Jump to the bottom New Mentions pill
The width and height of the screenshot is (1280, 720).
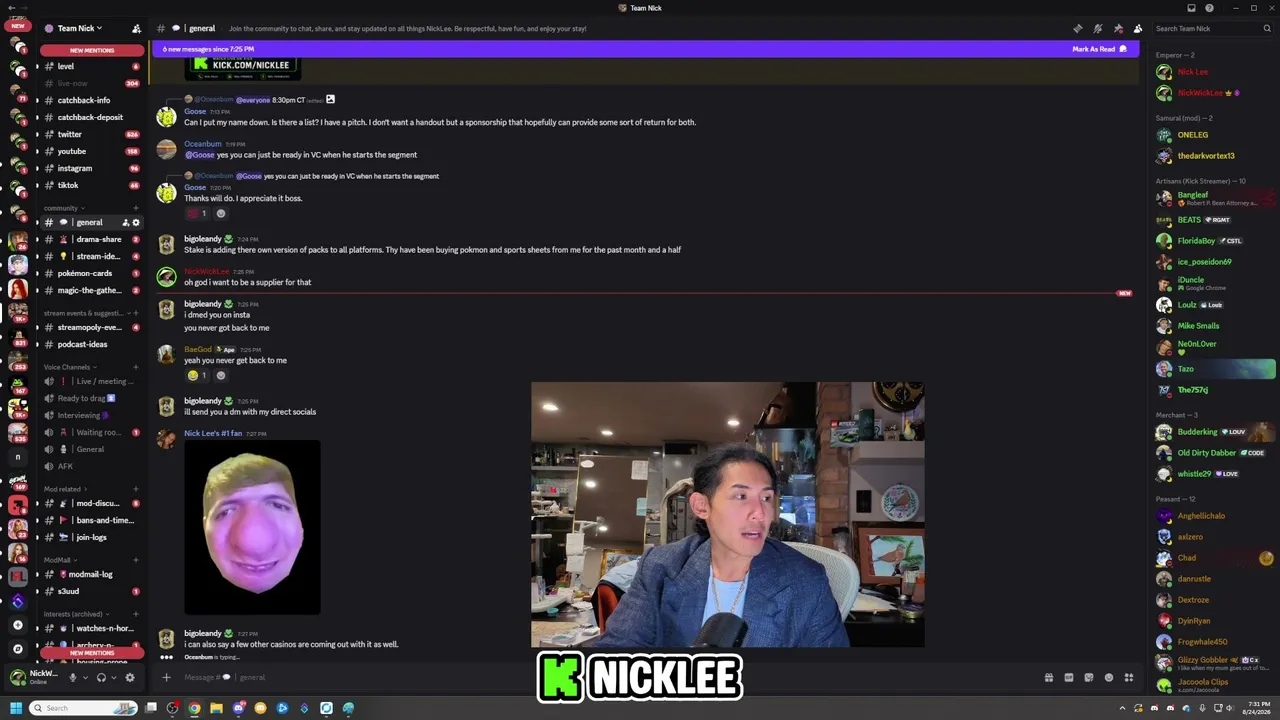click(x=92, y=653)
